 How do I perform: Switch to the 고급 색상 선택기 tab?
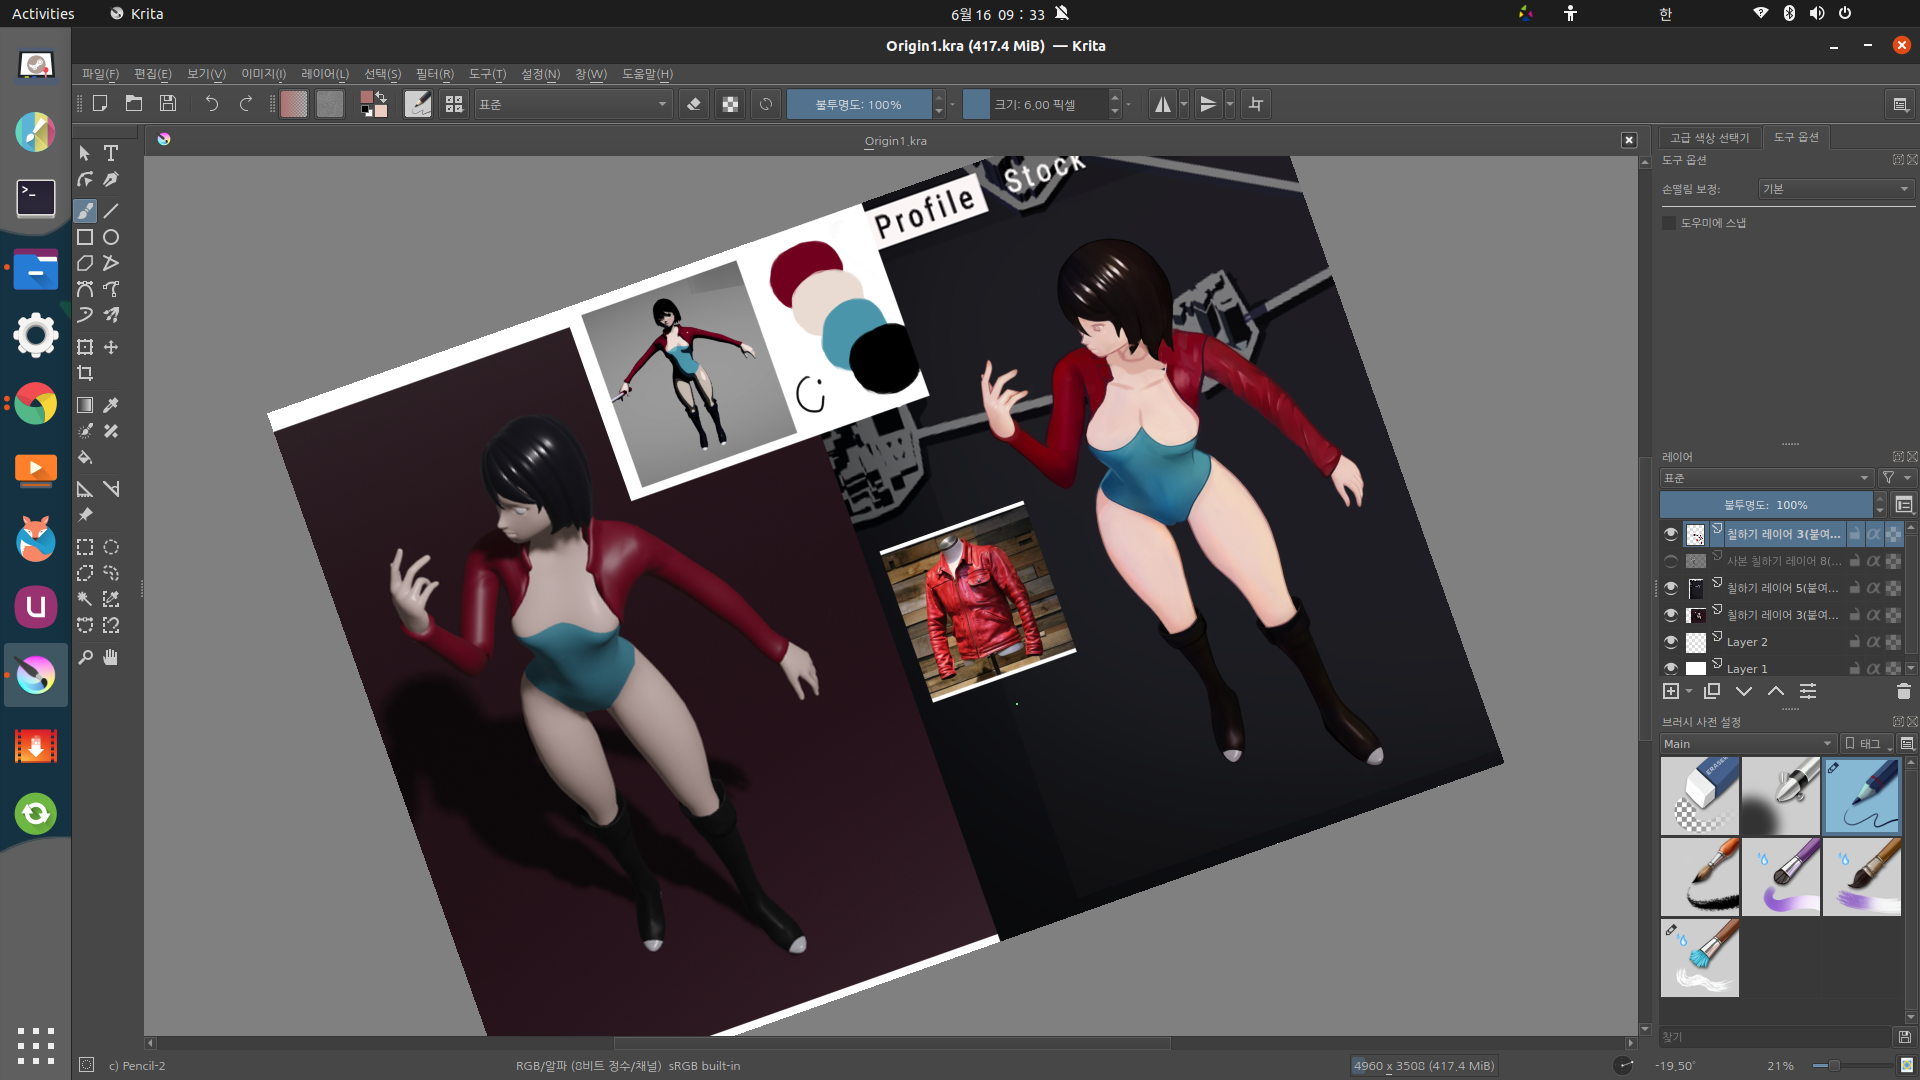click(1710, 138)
